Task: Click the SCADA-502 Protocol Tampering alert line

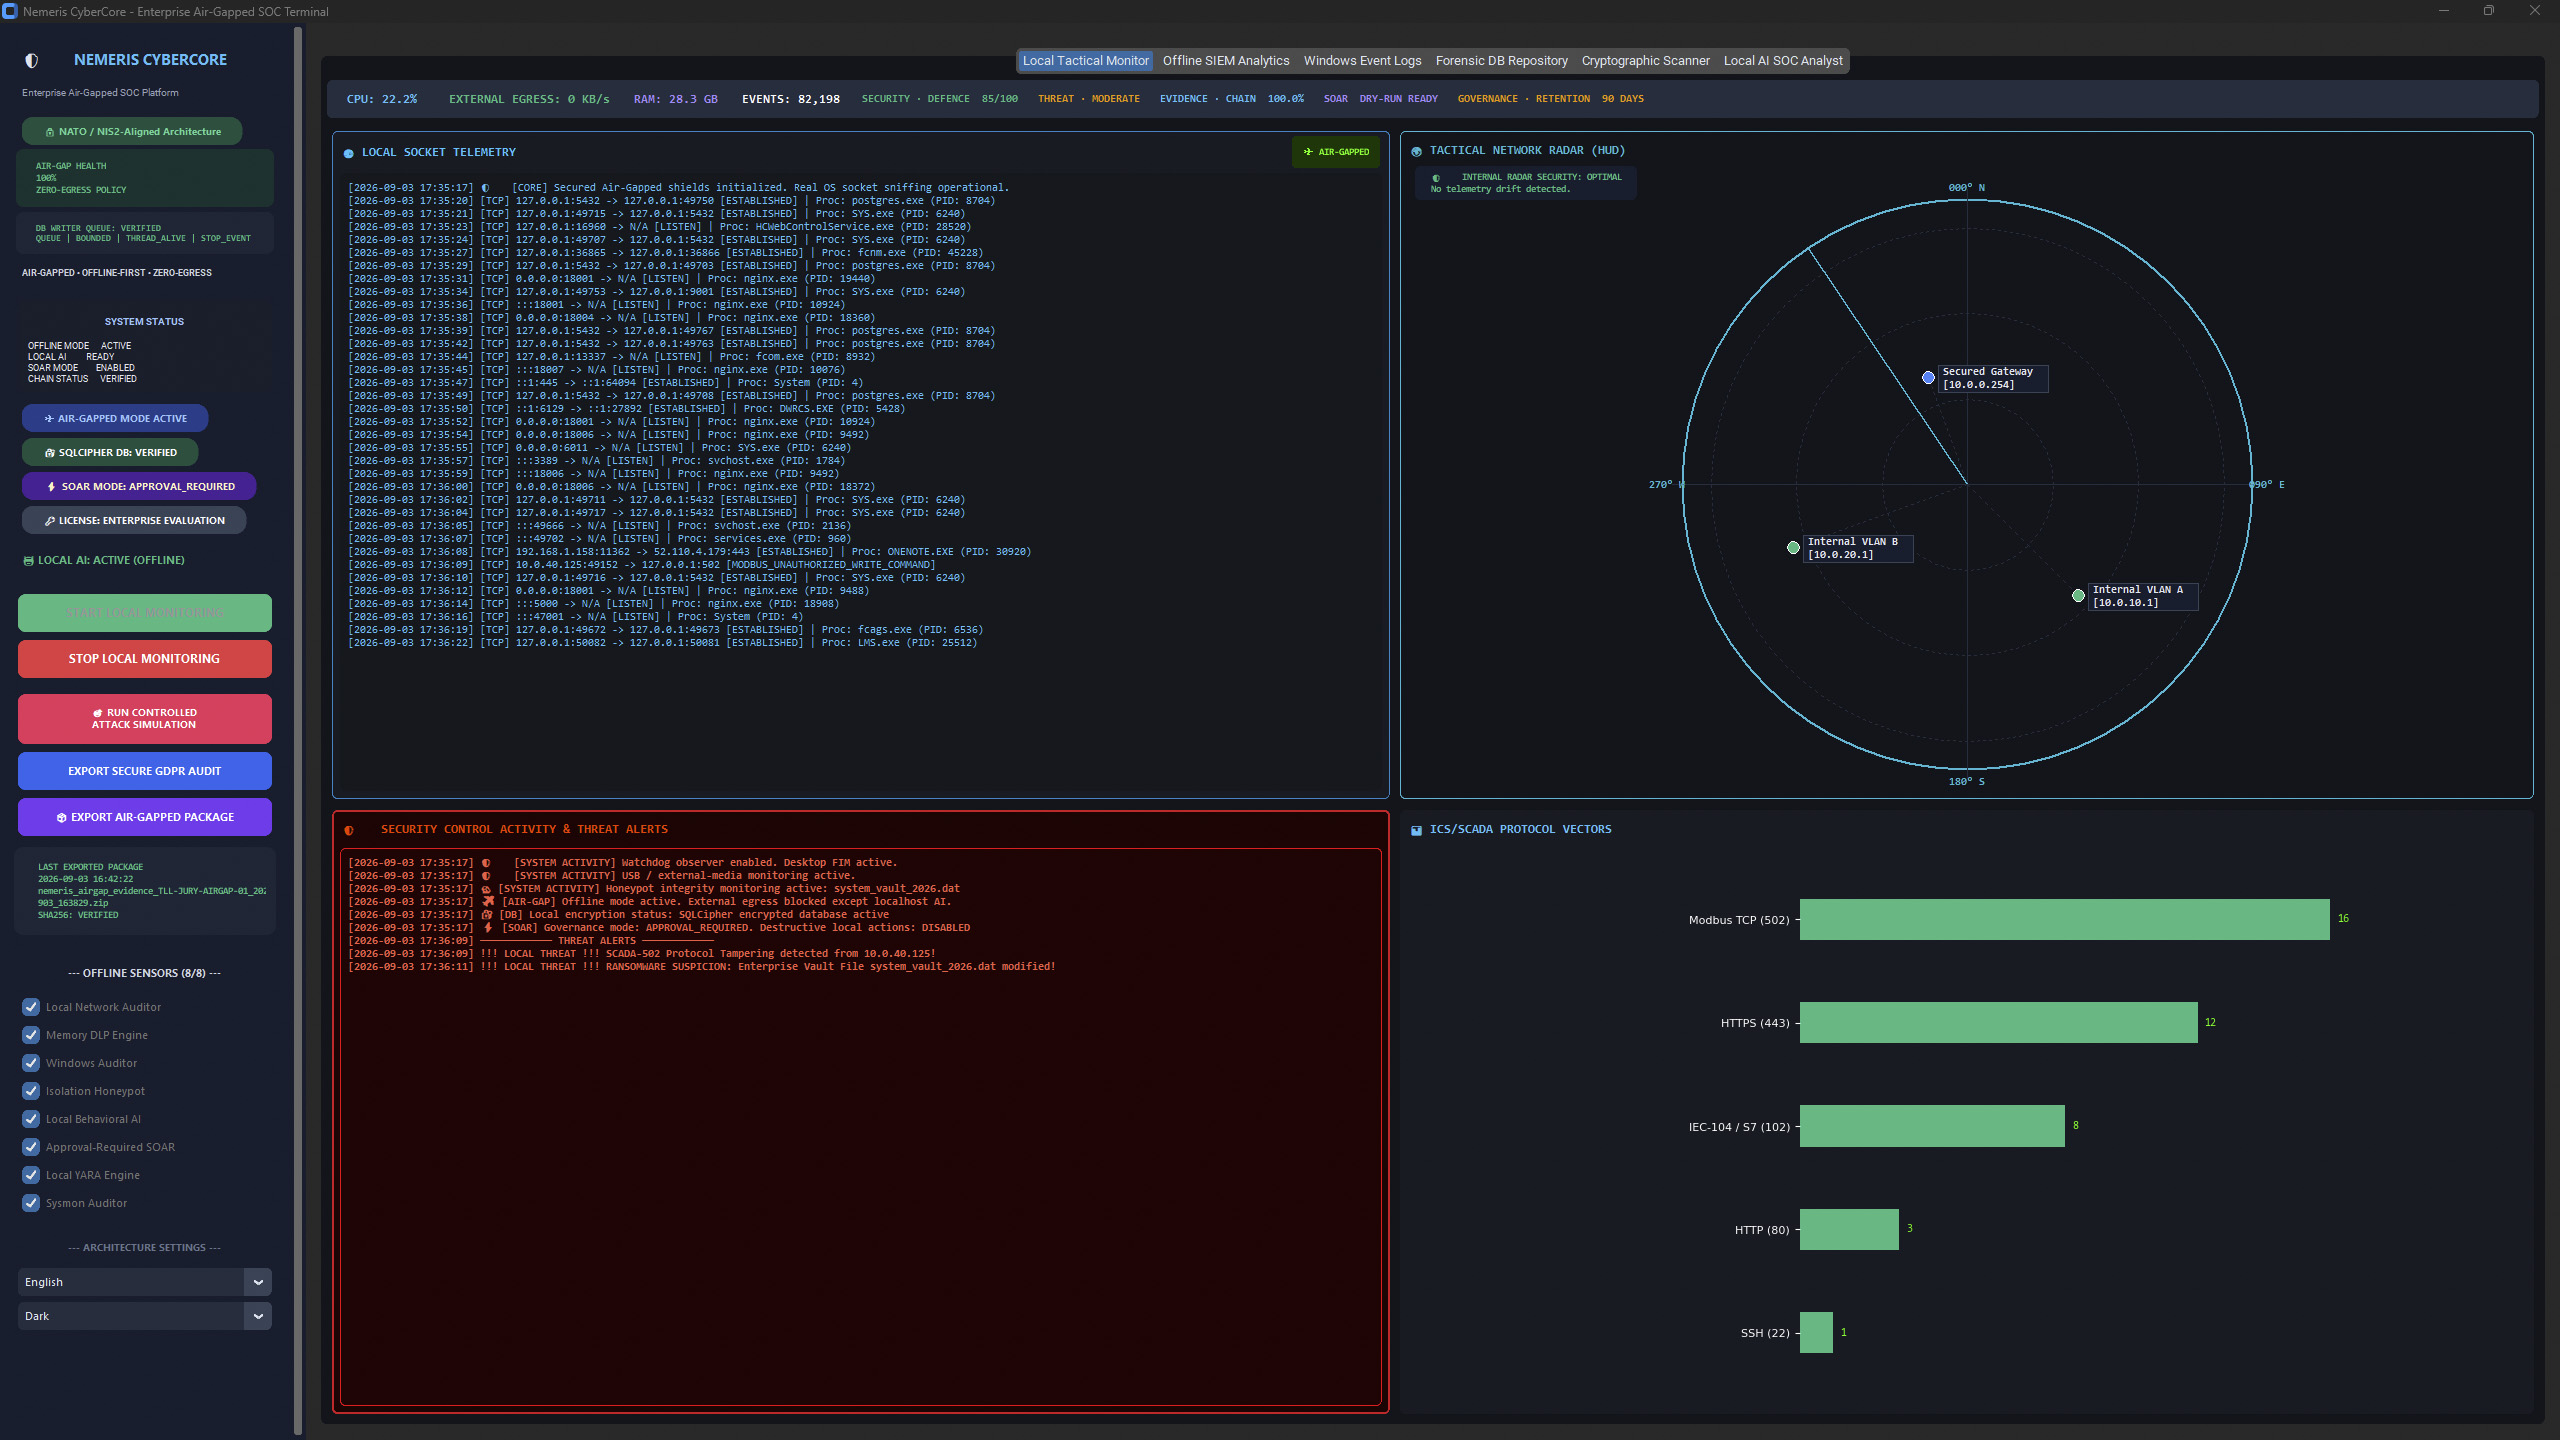Action: coord(642,954)
